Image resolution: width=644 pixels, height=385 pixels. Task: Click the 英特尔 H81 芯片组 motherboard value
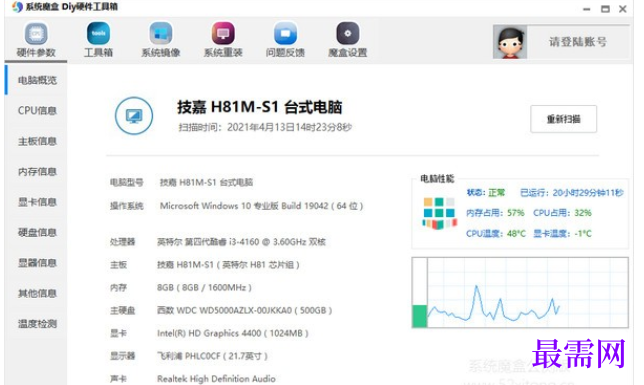[x=228, y=265]
